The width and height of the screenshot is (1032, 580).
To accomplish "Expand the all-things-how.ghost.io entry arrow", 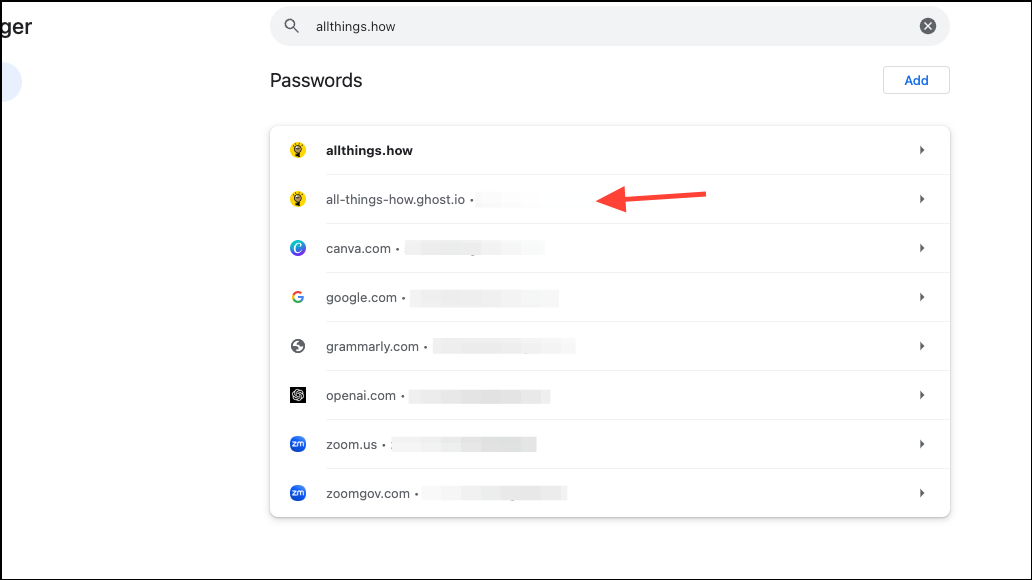I will point(922,199).
